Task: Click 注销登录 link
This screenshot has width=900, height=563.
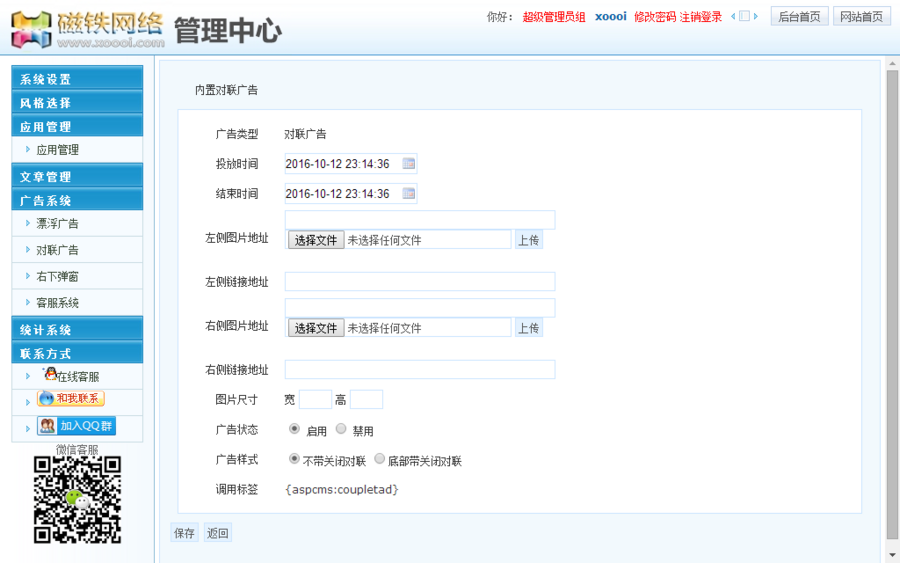Action: click(700, 17)
